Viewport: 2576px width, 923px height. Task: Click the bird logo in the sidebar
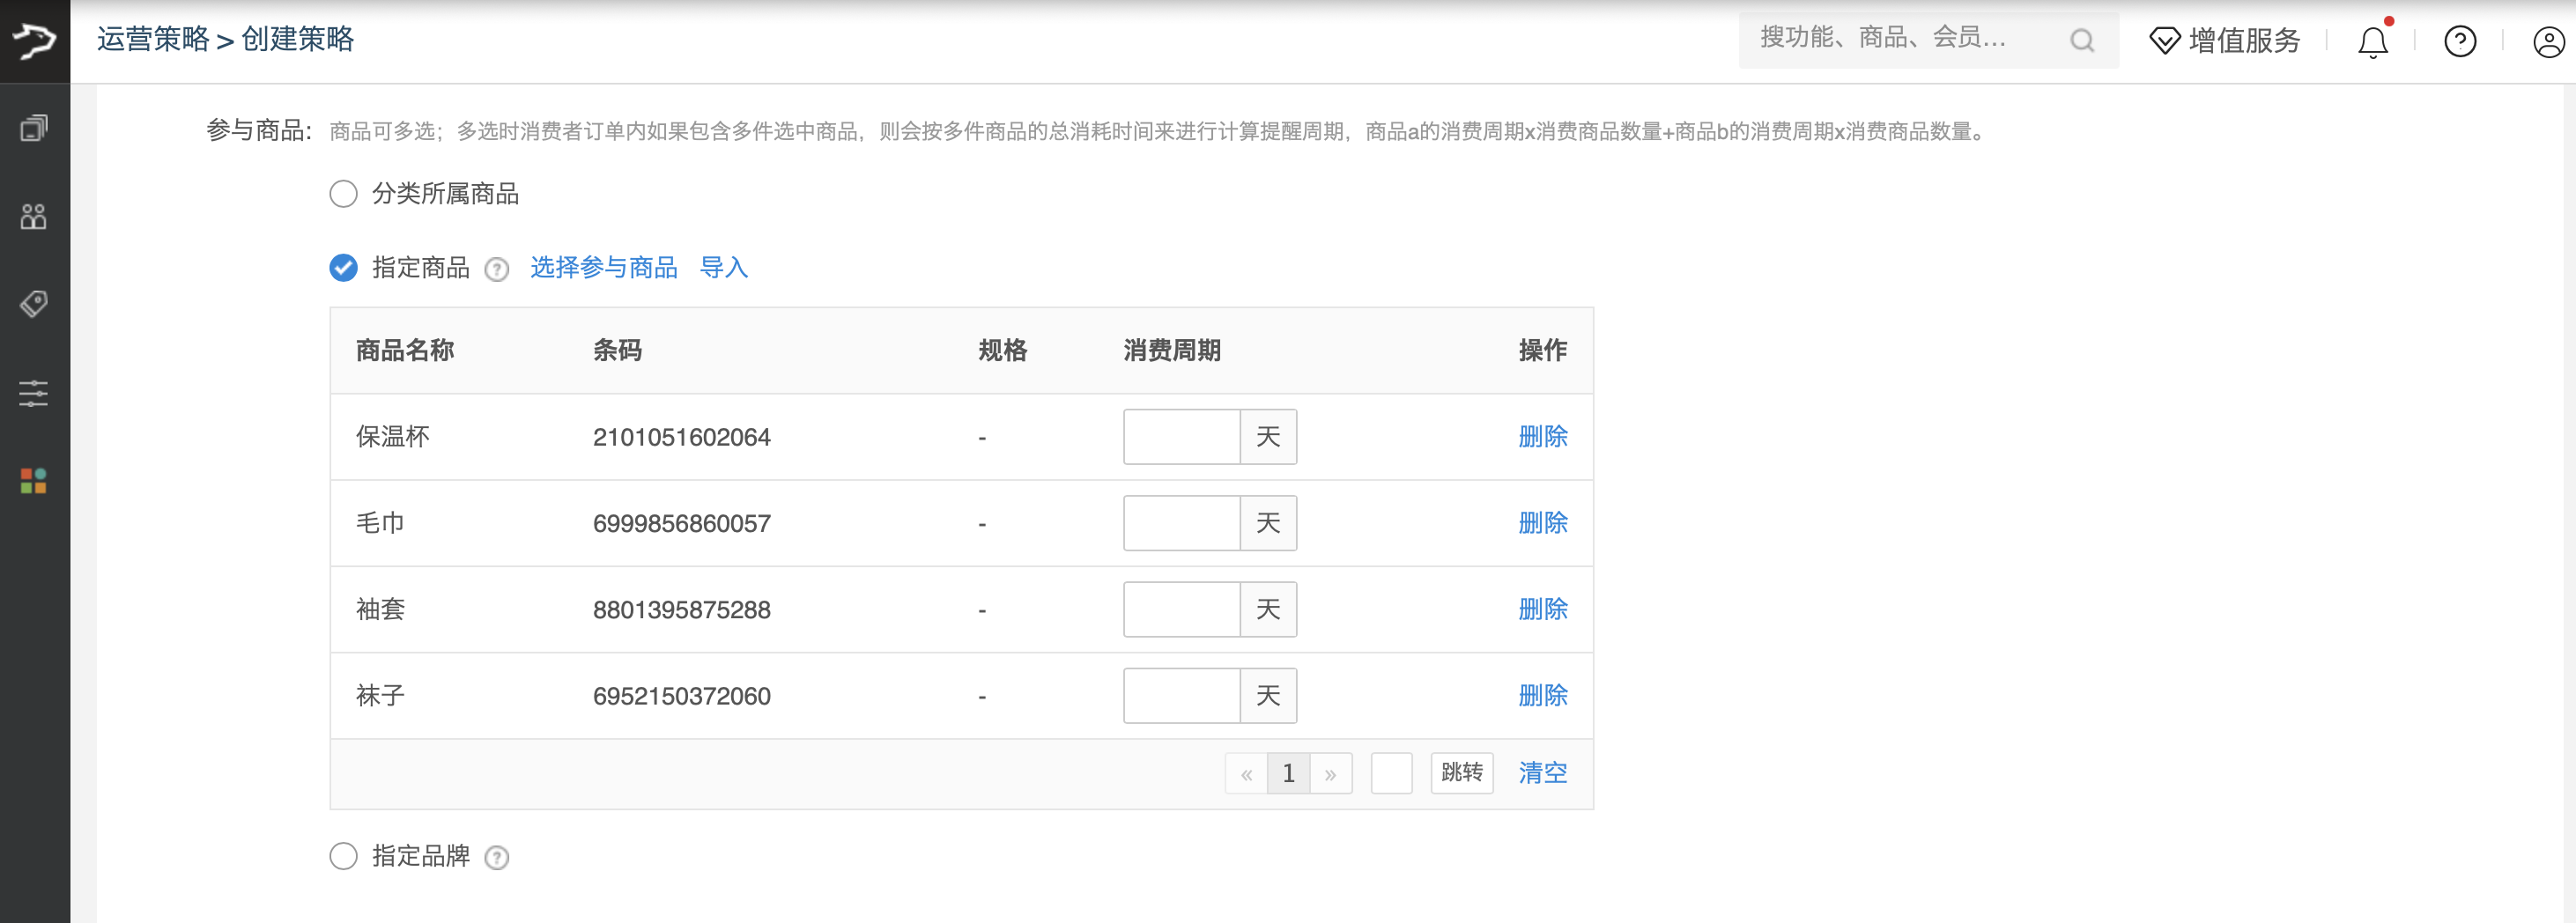[x=34, y=41]
